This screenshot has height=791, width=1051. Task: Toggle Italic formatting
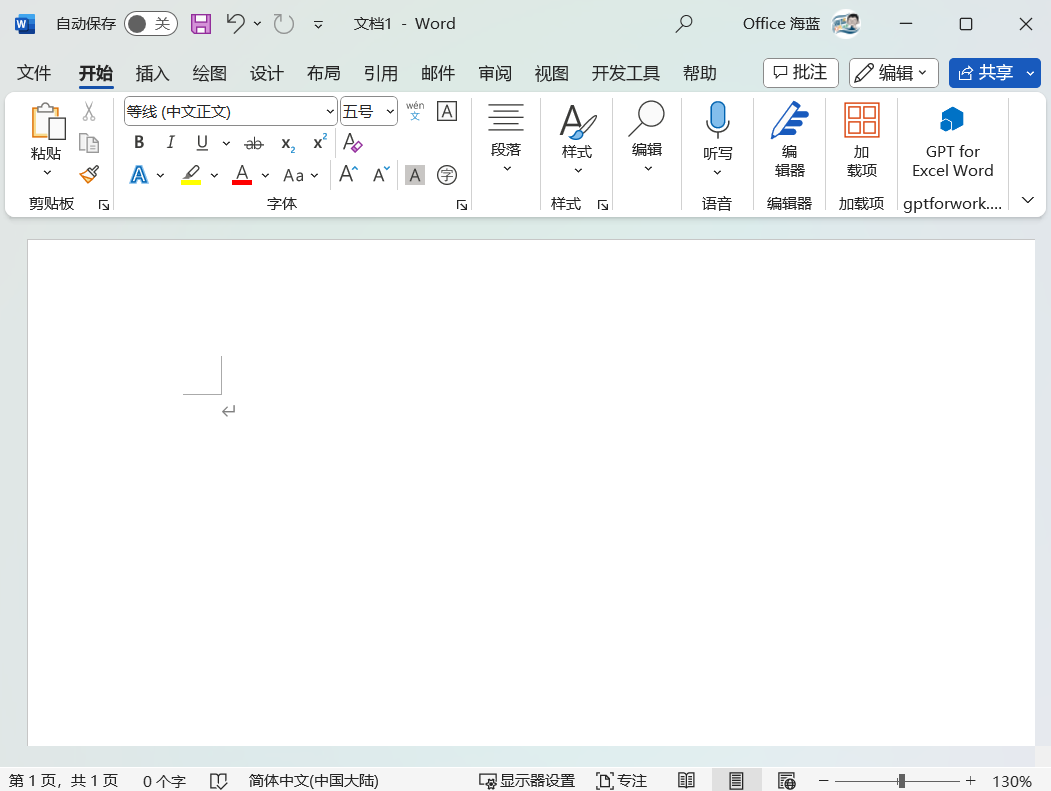170,142
